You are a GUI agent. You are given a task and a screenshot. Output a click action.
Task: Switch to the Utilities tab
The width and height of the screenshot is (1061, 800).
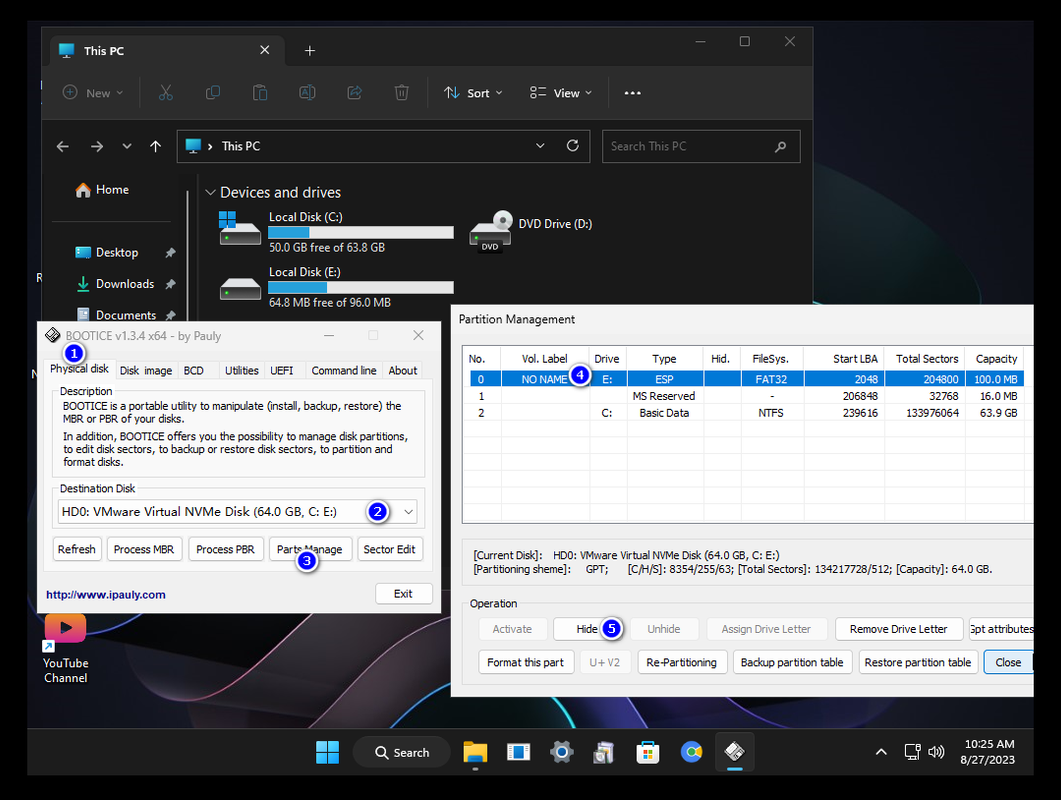(242, 371)
